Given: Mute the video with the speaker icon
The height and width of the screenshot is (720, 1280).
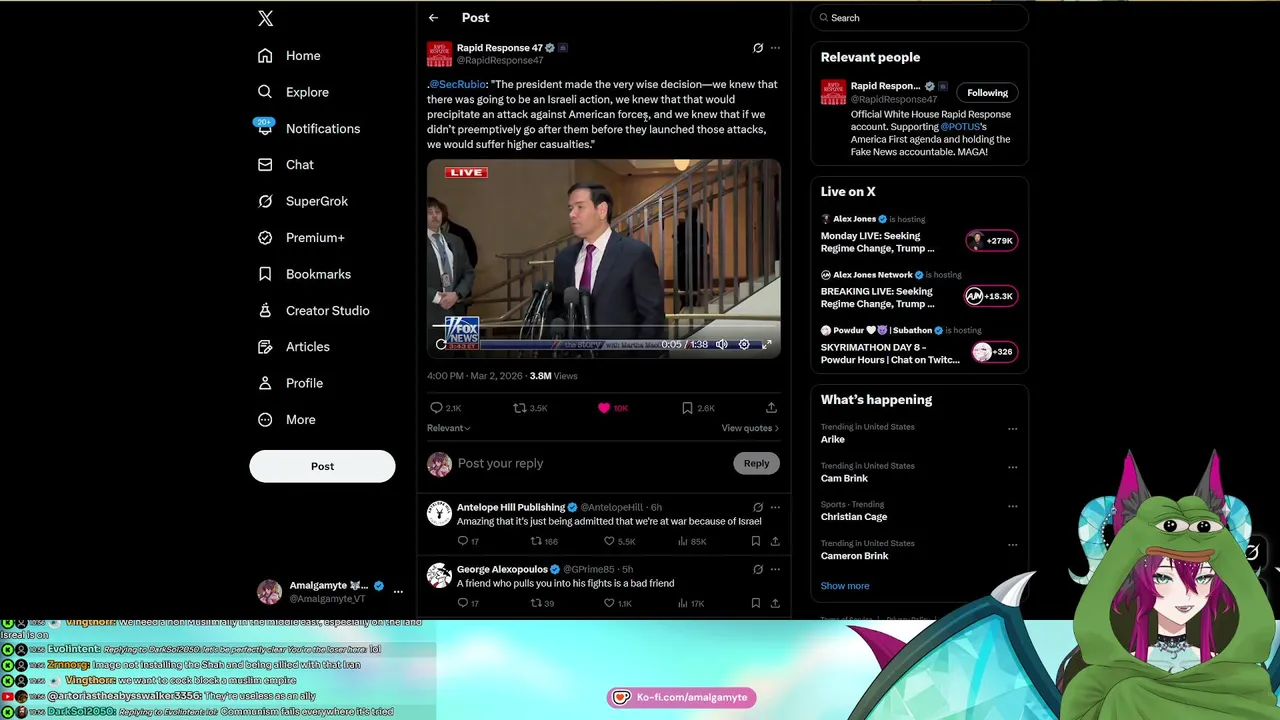Looking at the screenshot, I should (x=721, y=344).
